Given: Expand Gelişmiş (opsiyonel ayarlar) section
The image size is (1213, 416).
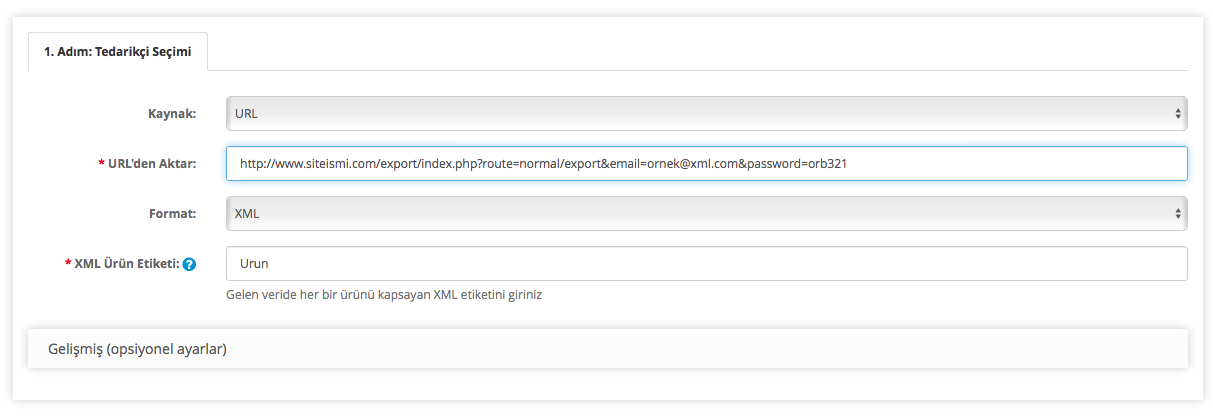Looking at the screenshot, I should 138,349.
